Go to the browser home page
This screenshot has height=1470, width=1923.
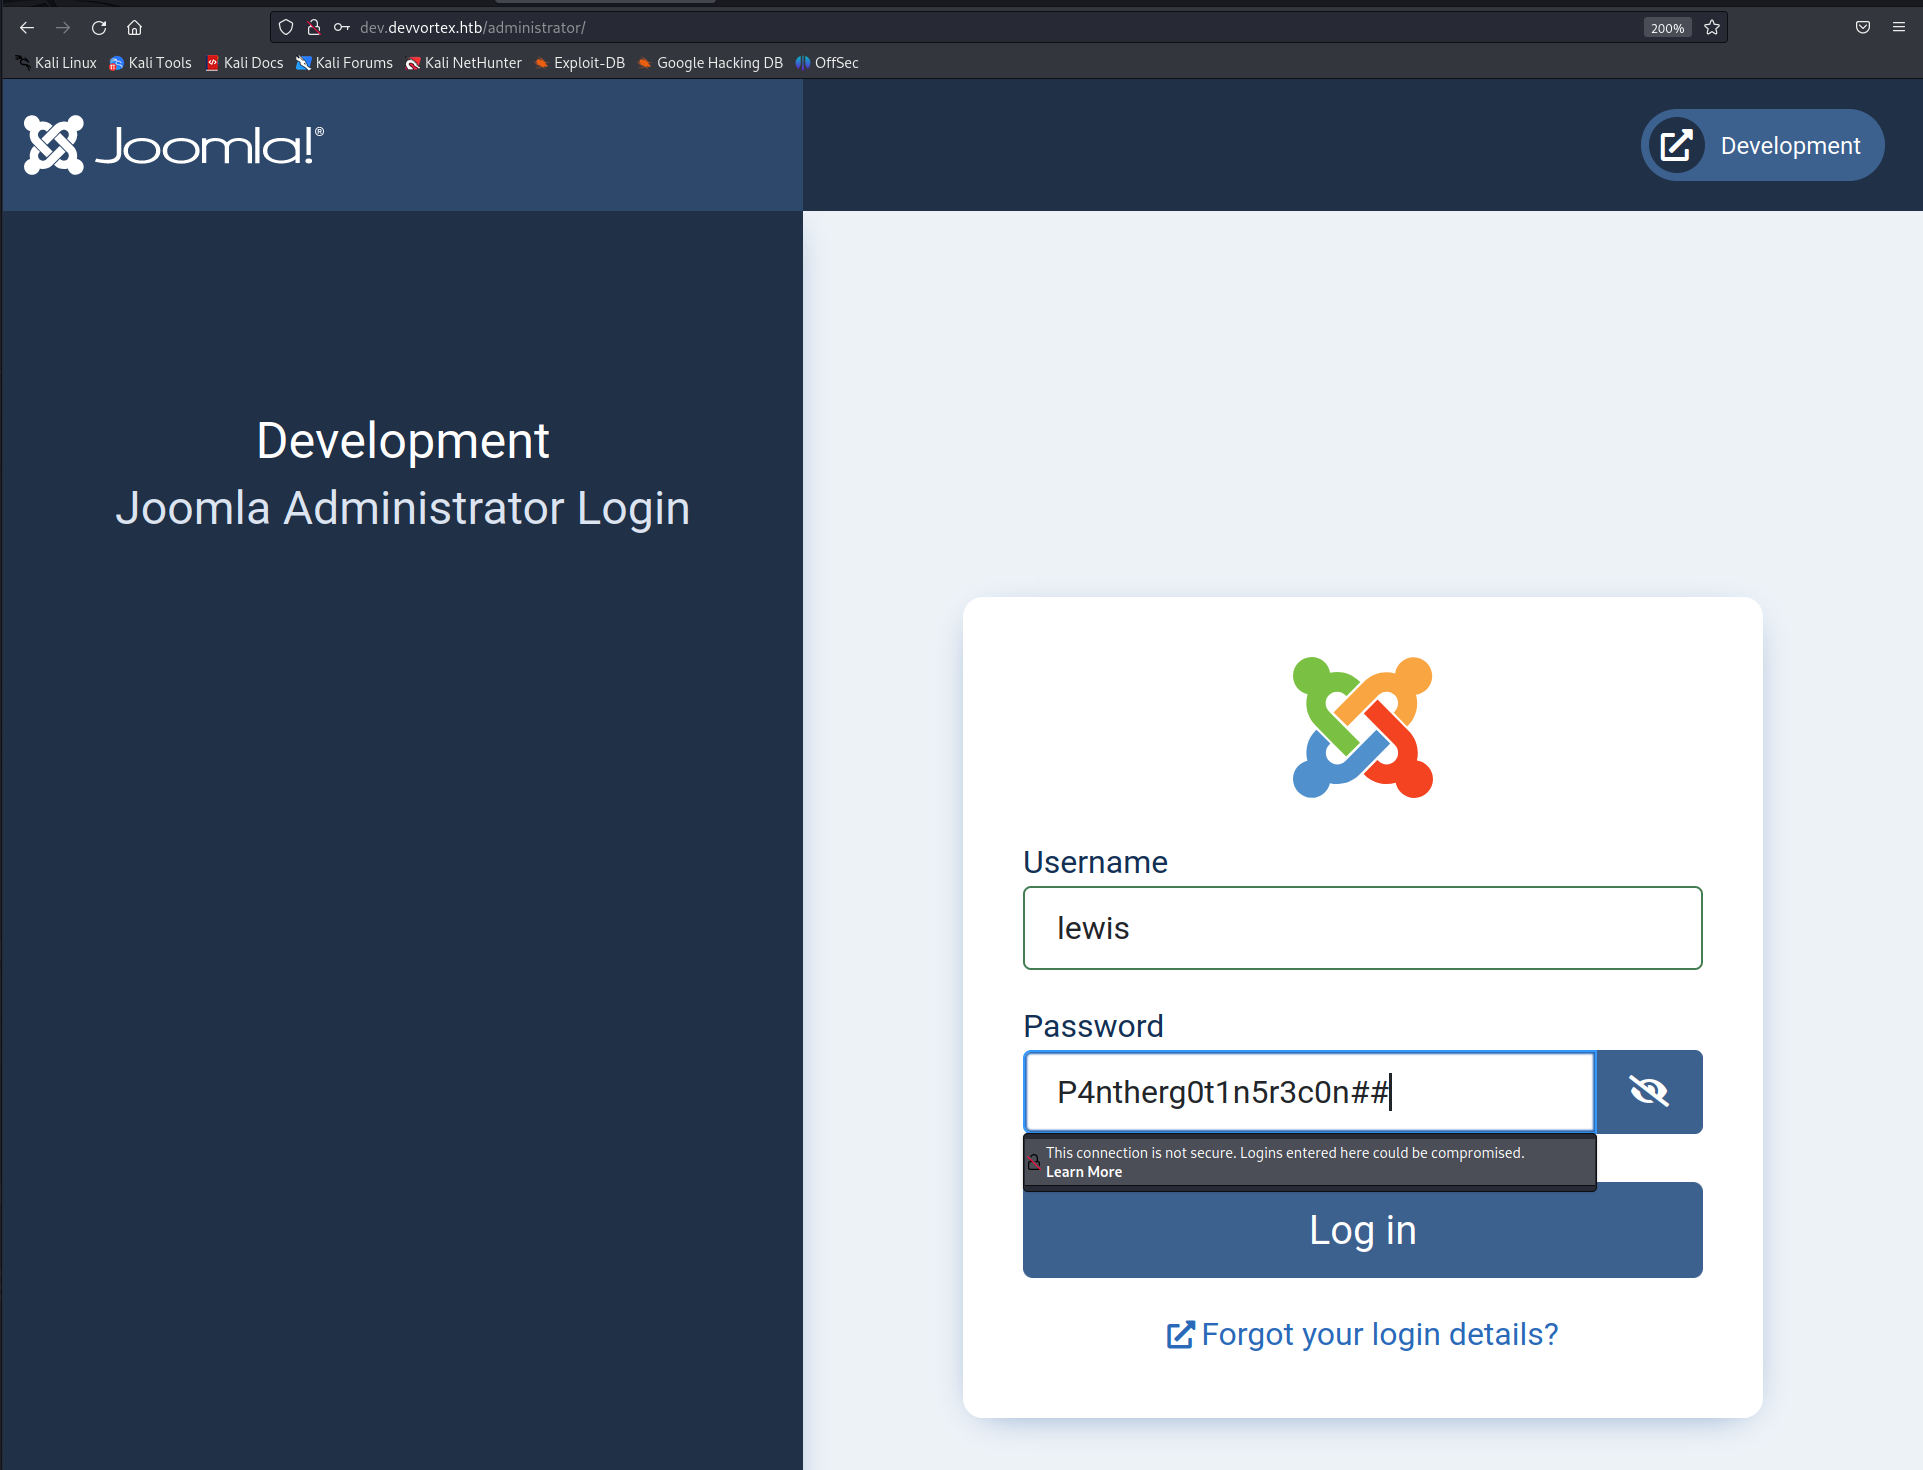pos(135,28)
